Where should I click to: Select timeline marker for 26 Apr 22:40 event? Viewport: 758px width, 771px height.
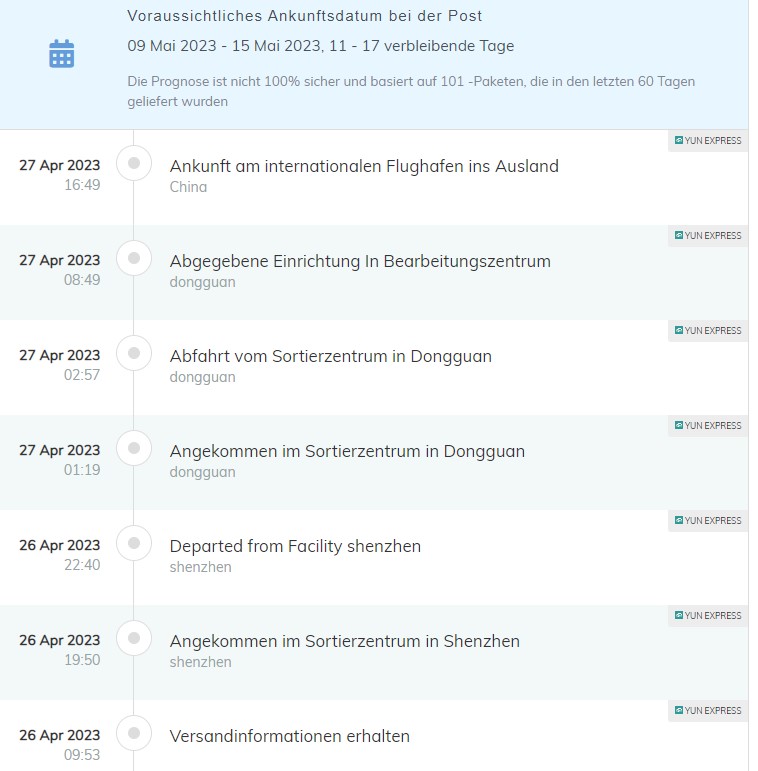point(134,543)
